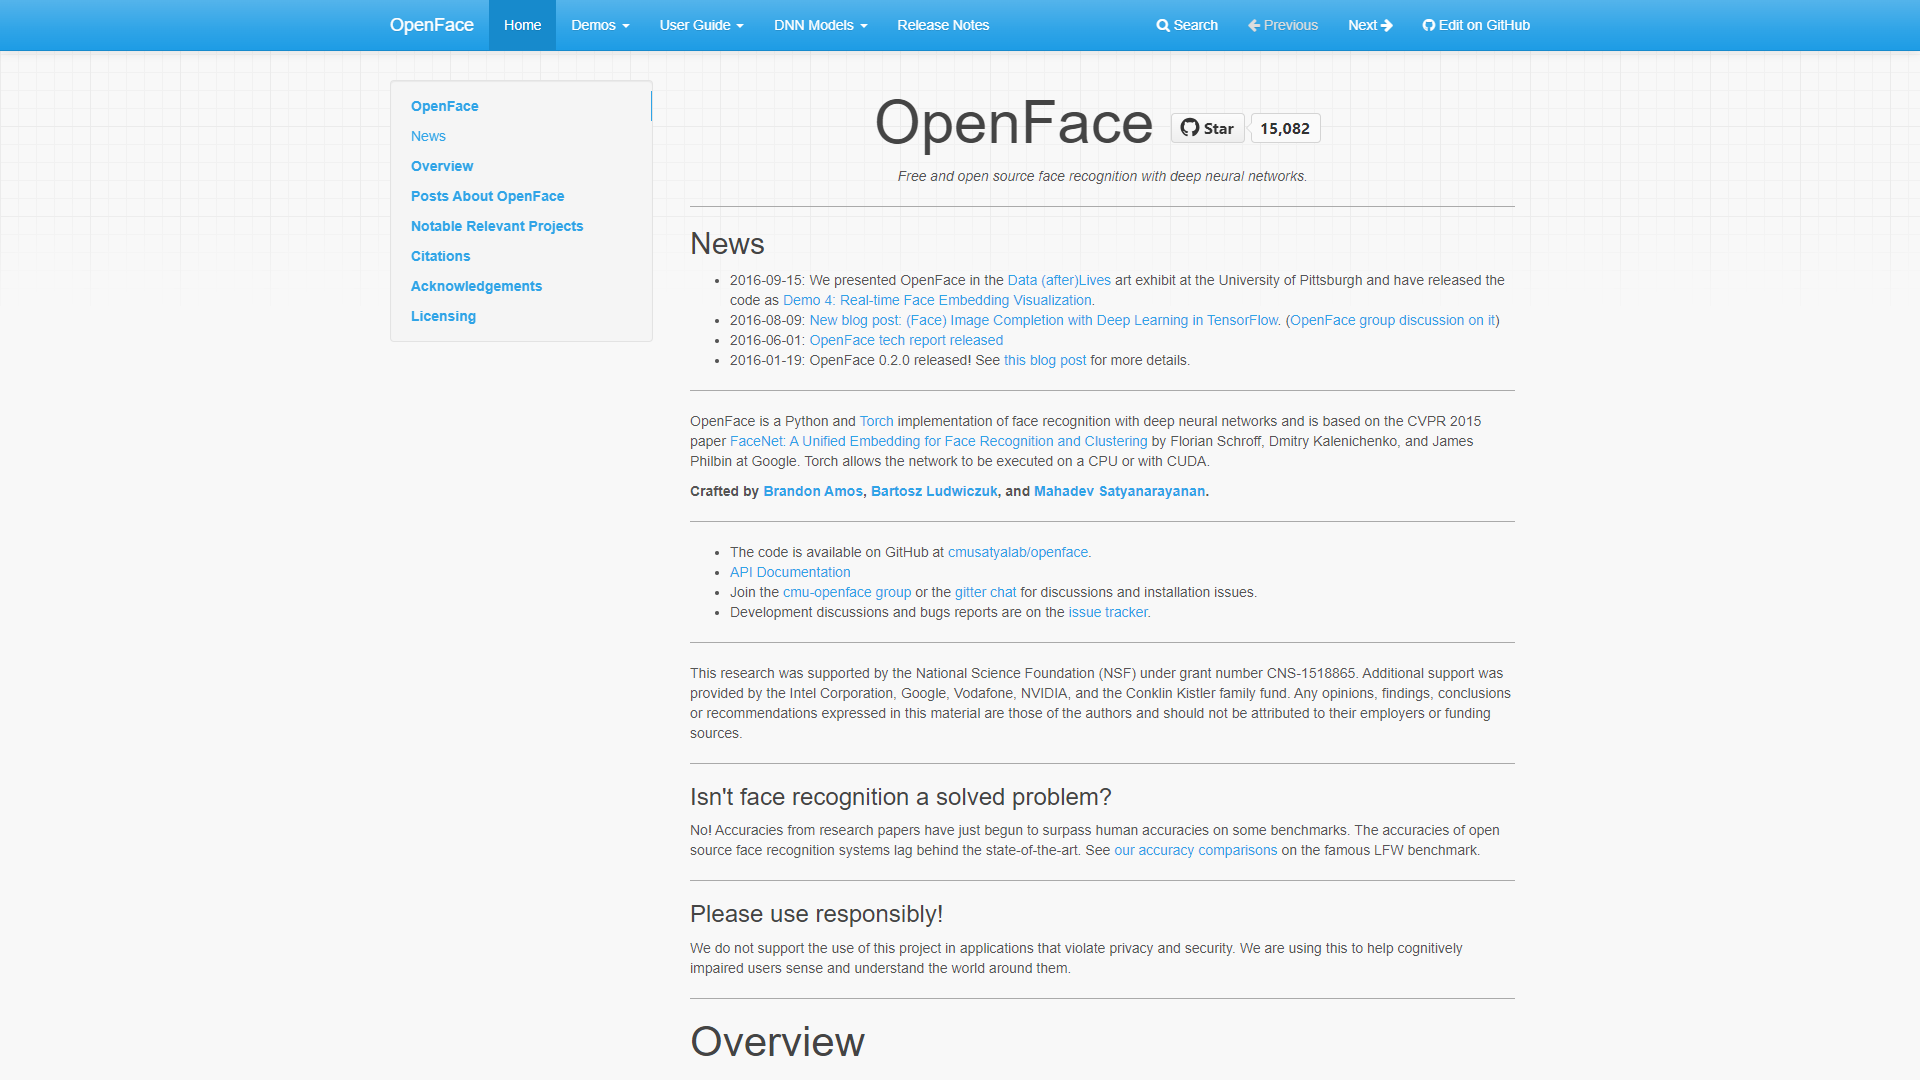Switch to the Home navigation tab
Screen dimensions: 1920x1080
[x=521, y=25]
